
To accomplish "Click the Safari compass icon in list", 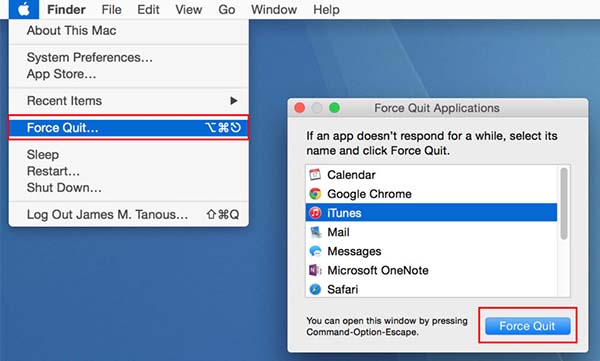I will 315,289.
